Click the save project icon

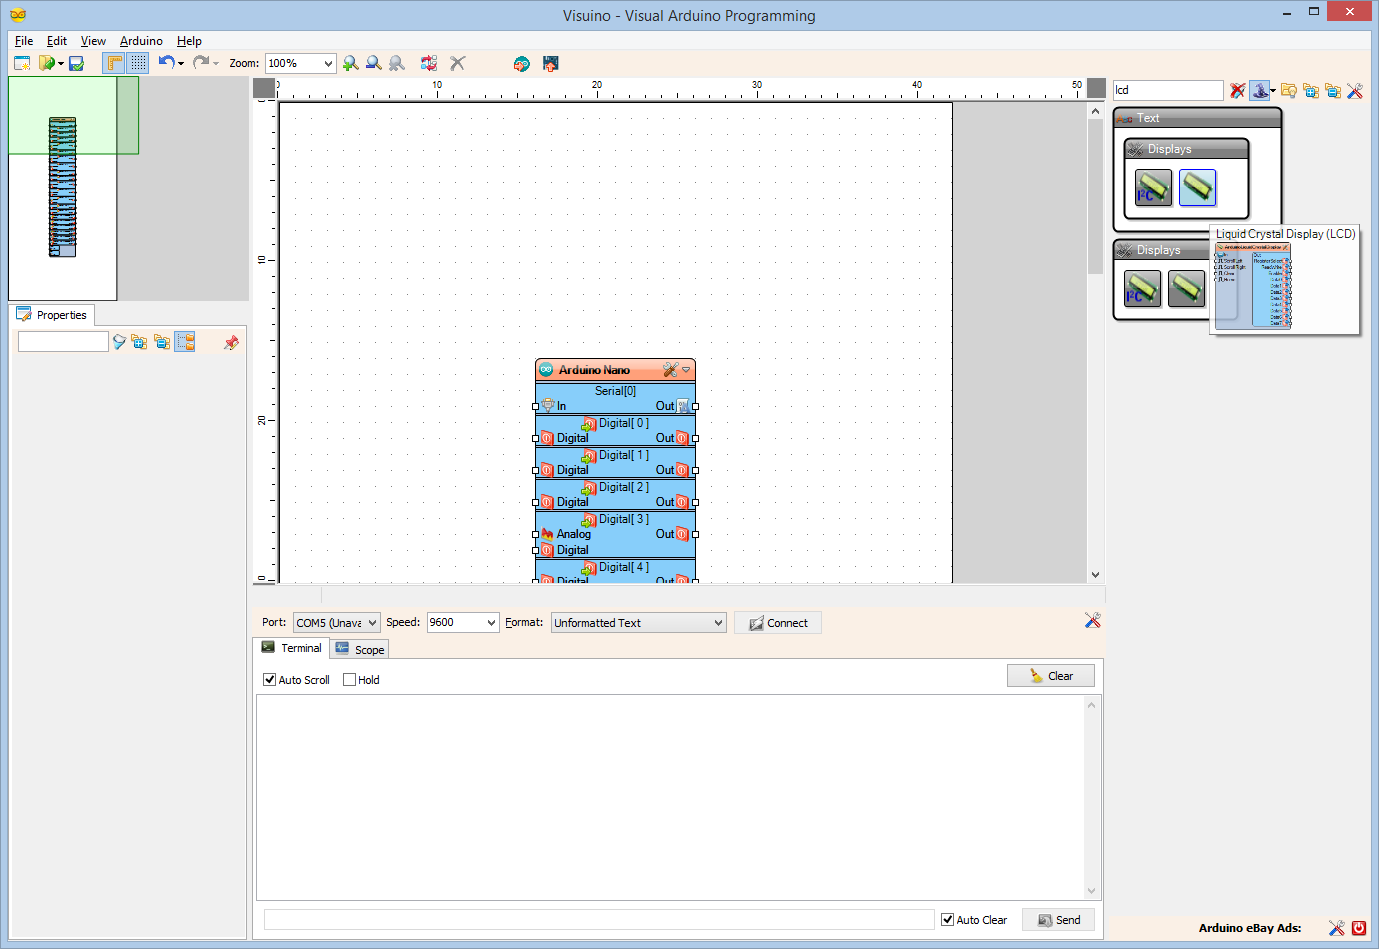click(x=76, y=63)
